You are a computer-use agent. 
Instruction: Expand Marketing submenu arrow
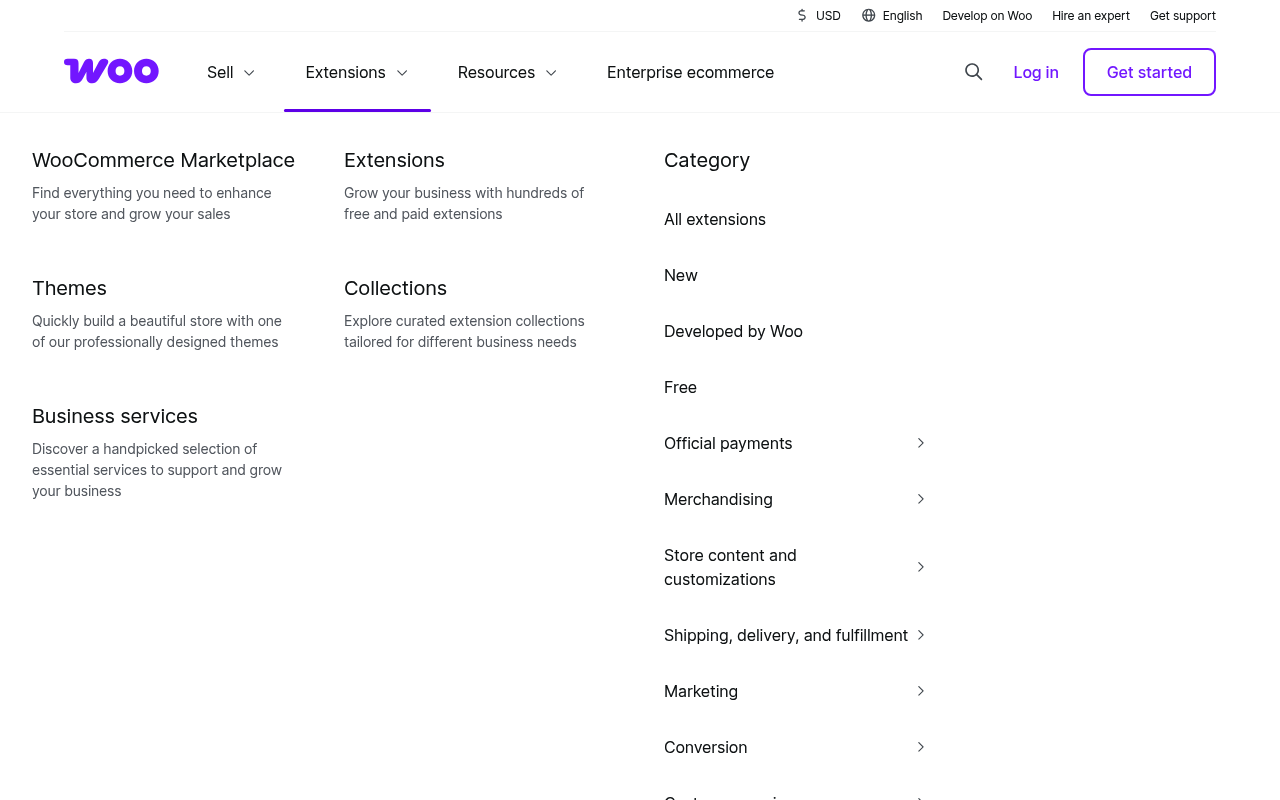(921, 691)
